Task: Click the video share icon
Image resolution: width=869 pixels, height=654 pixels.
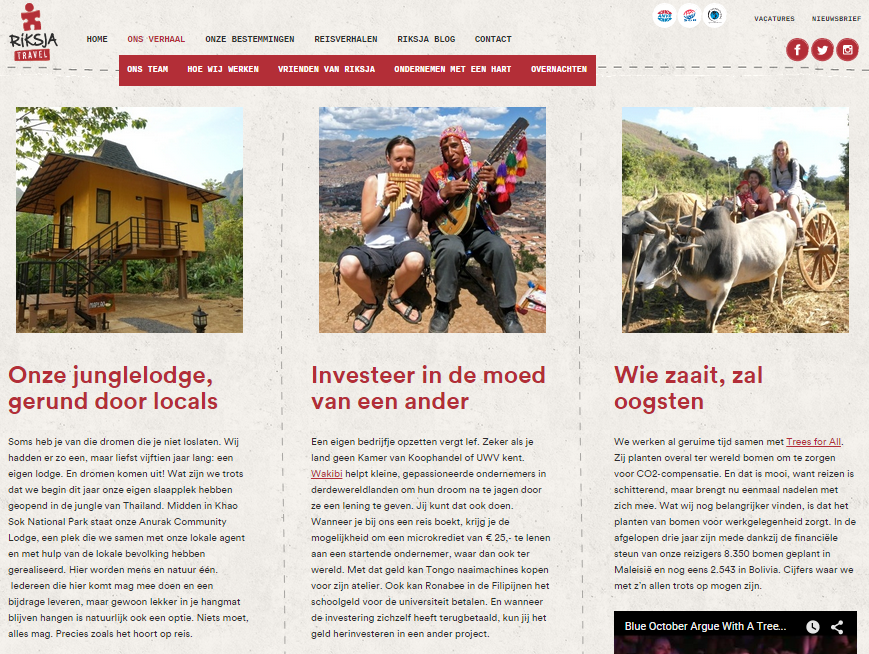Action: (x=837, y=627)
